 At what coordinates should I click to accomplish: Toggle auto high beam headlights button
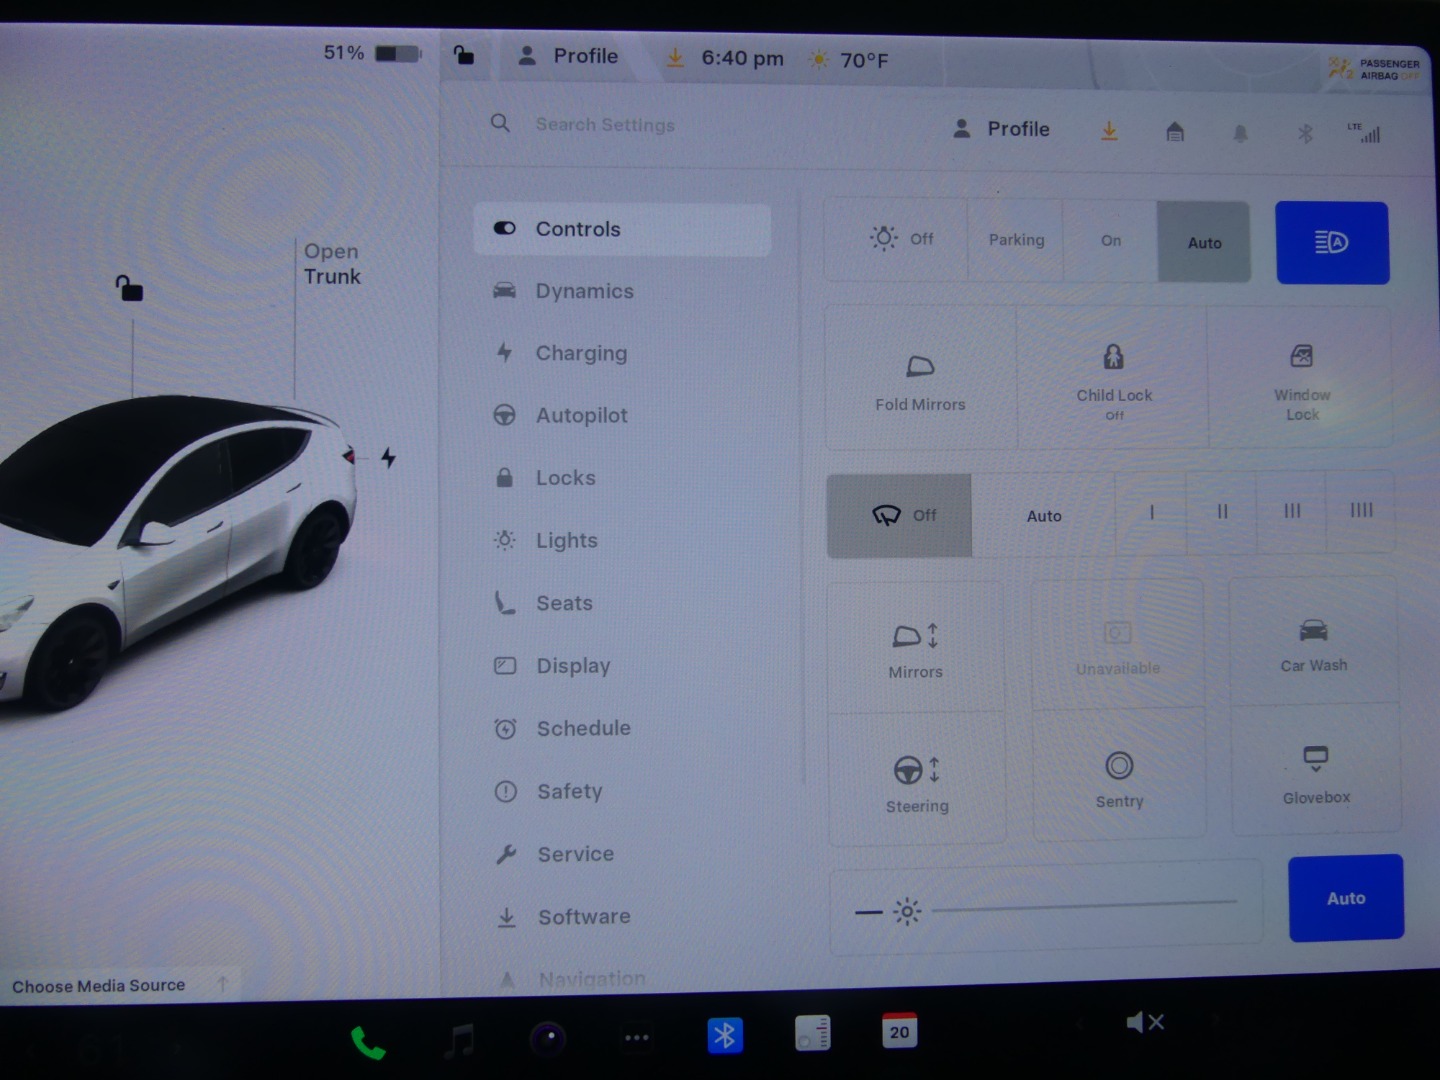click(x=1331, y=243)
